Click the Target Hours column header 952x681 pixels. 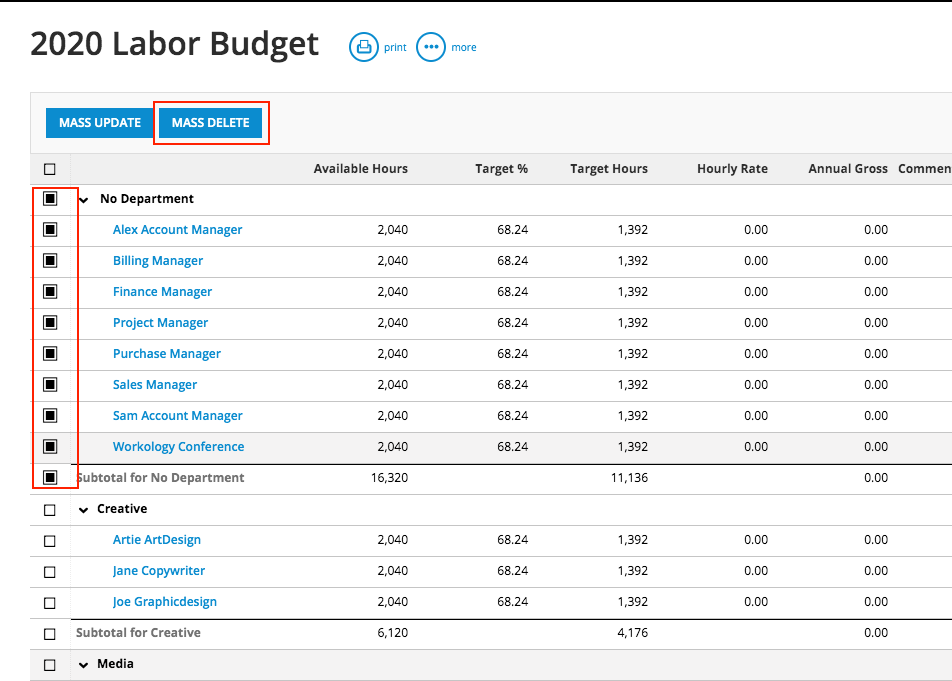[x=608, y=169]
